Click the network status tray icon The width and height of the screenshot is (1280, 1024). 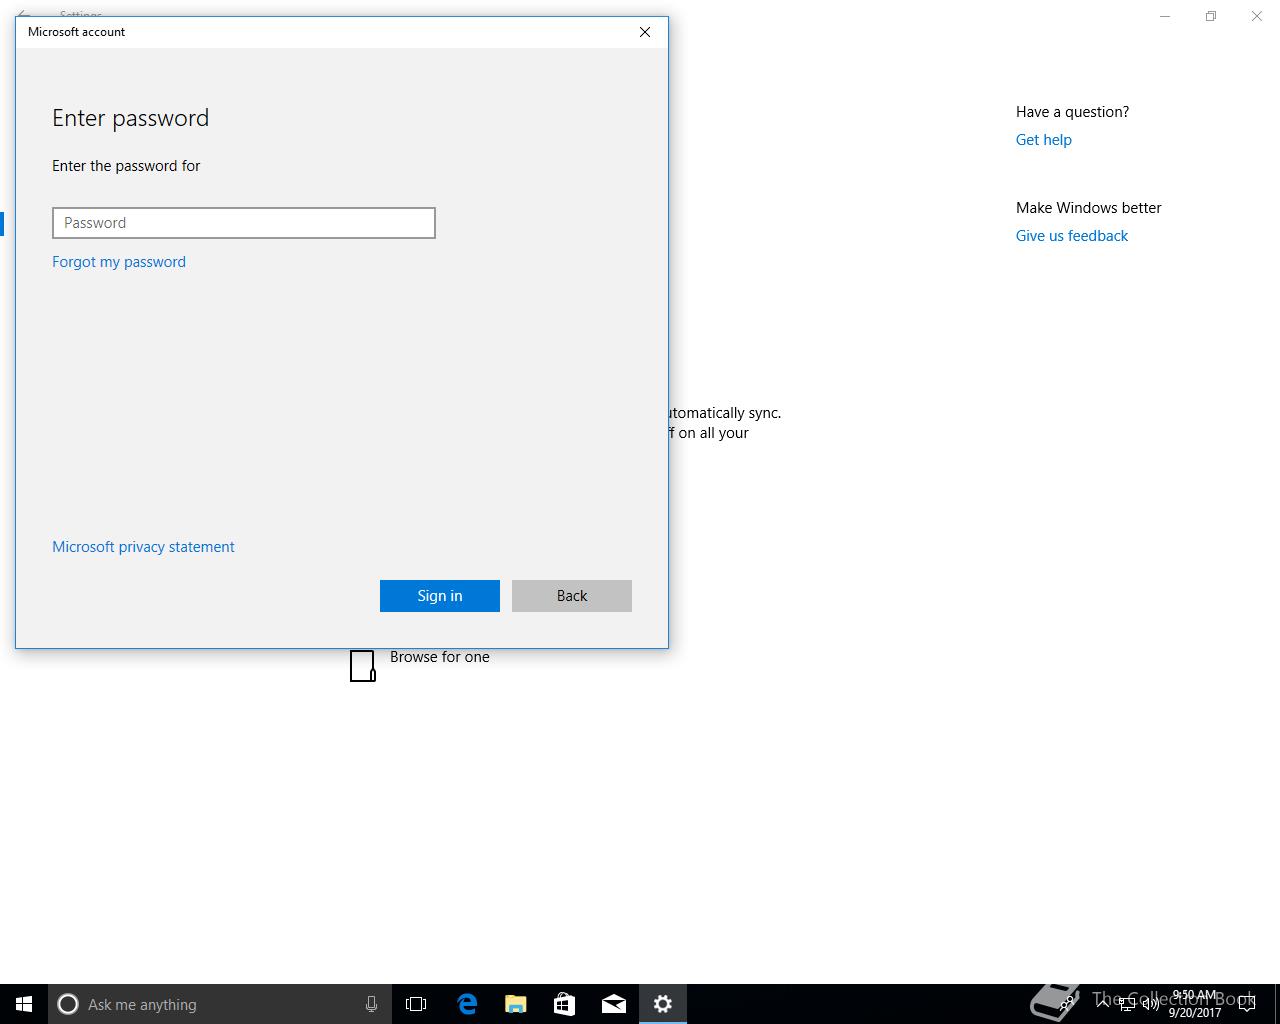[1127, 1004]
